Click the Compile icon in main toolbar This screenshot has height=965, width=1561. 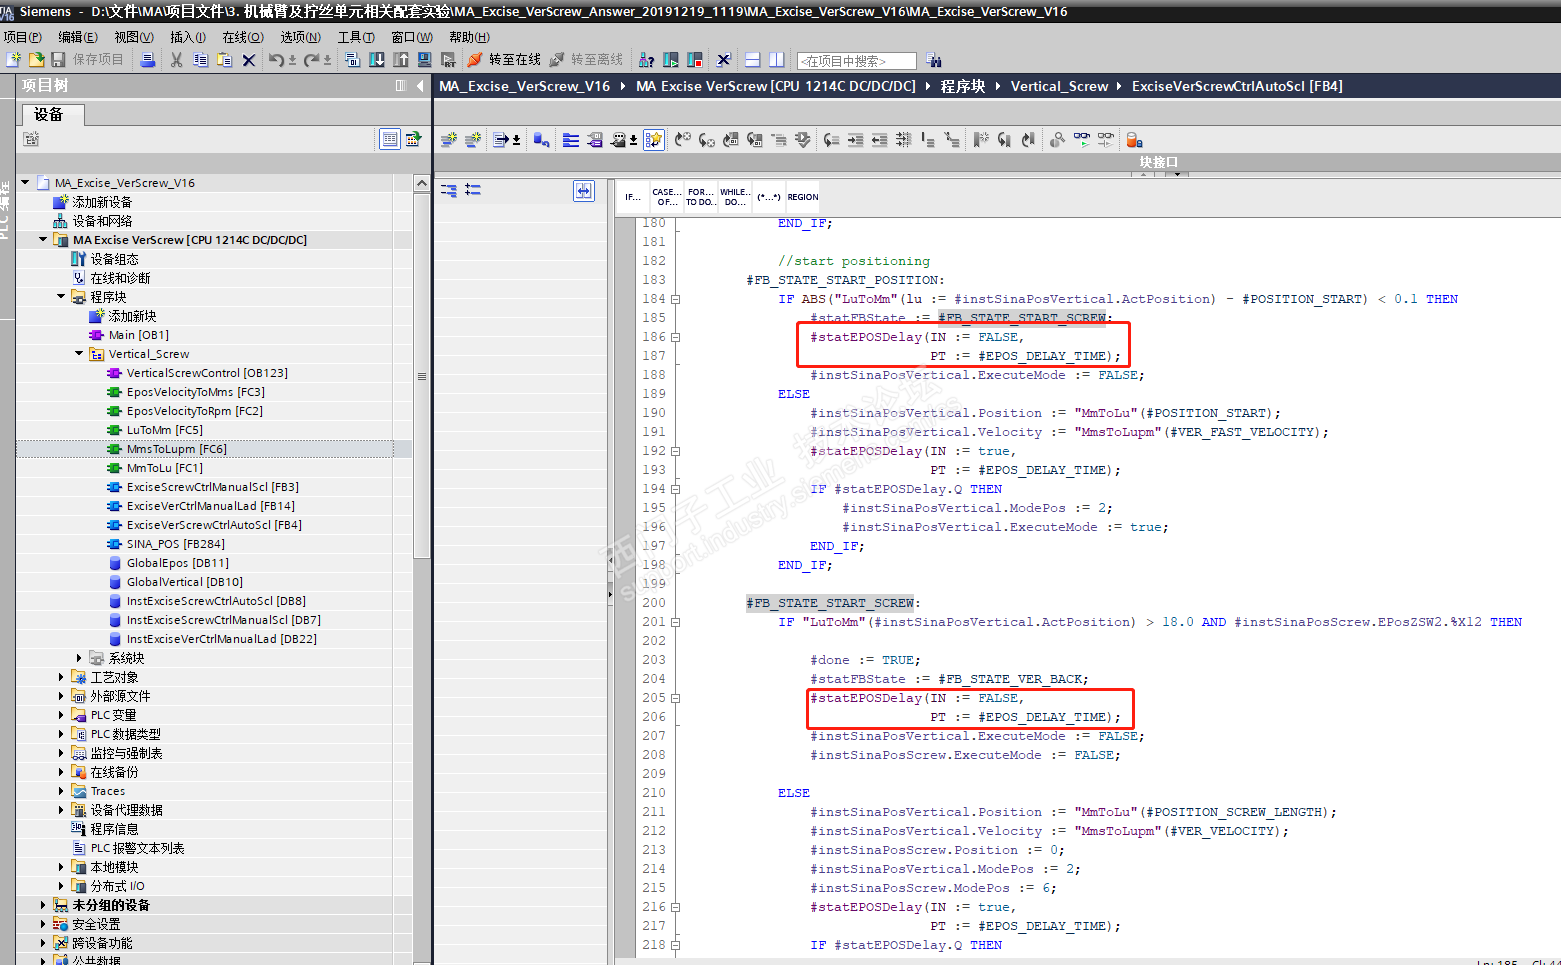point(353,60)
